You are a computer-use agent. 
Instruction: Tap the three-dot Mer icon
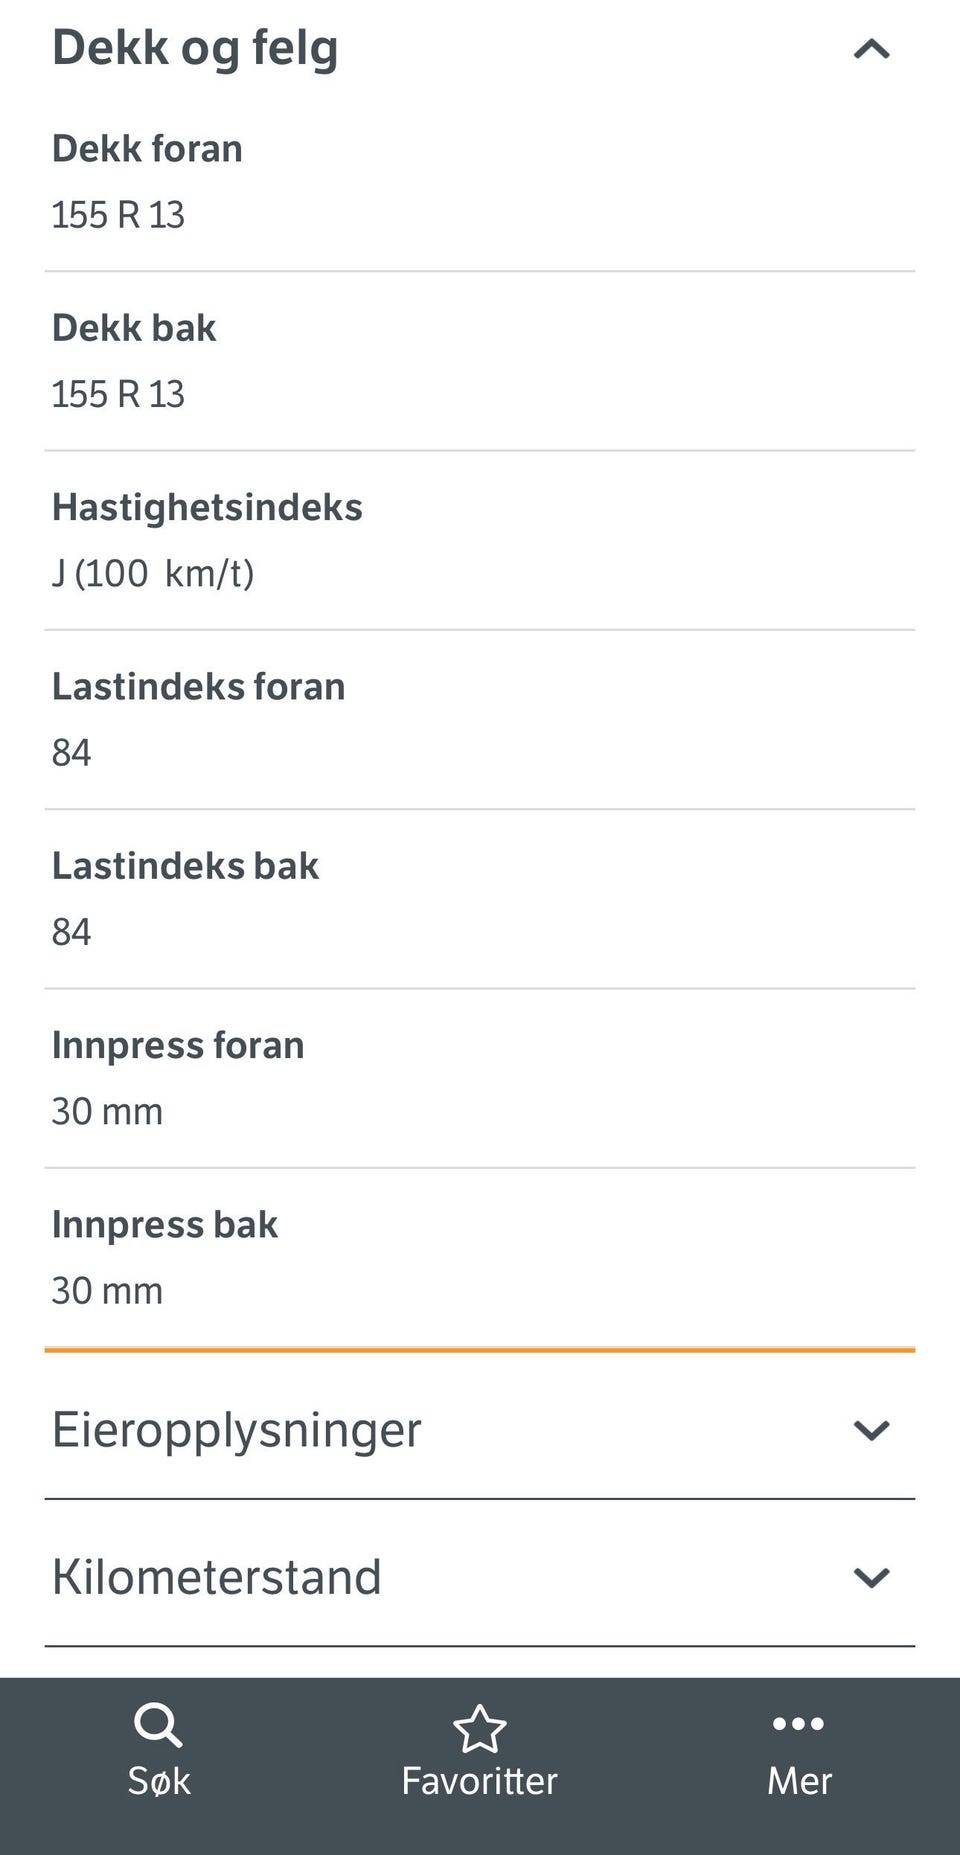pyautogui.click(x=798, y=1723)
